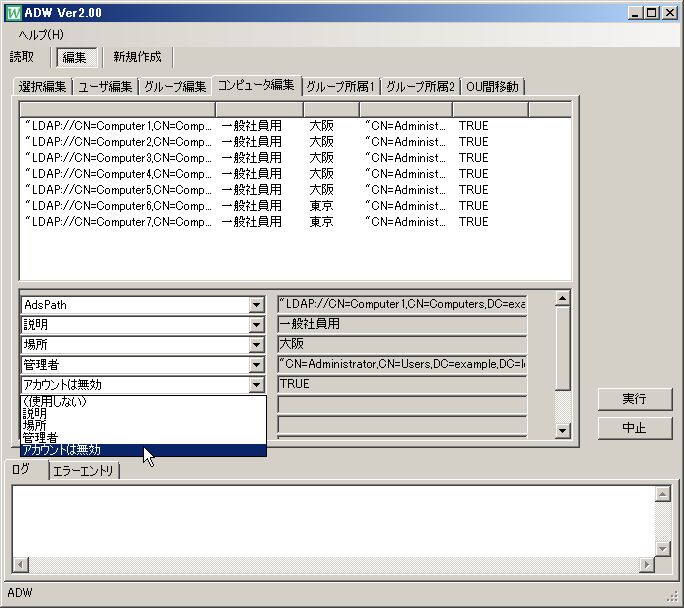Image resolution: width=684 pixels, height=608 pixels.
Task: Click attribute panel scrollbar up arrow
Action: (563, 298)
